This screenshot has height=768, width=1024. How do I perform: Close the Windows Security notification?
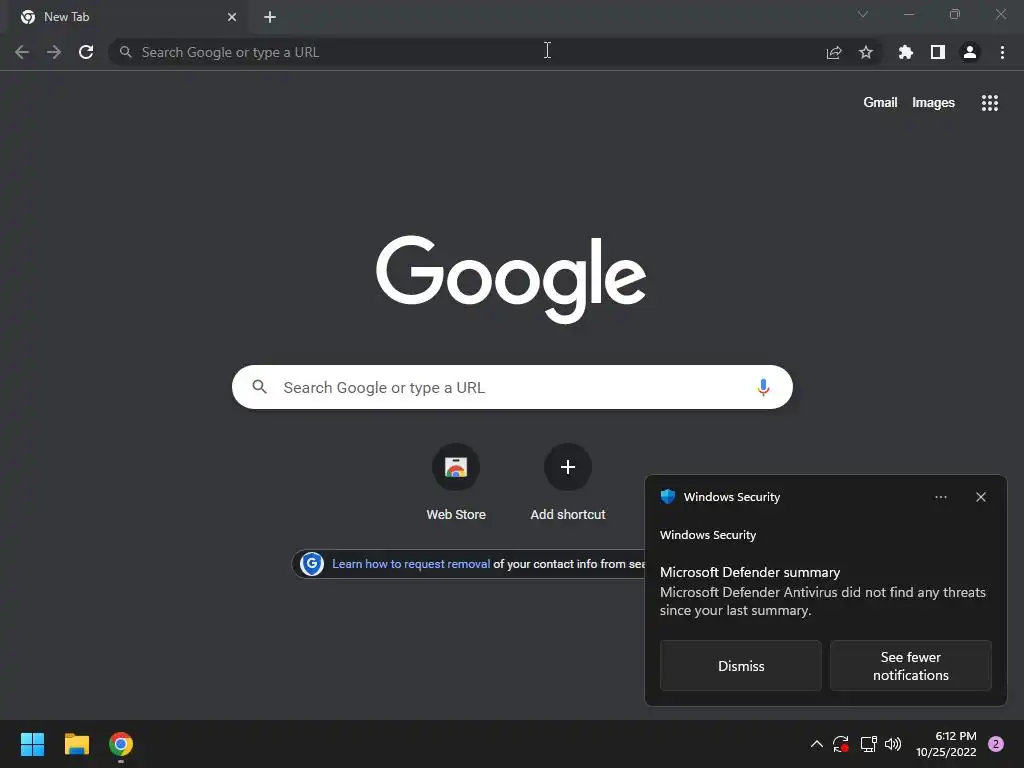coord(981,497)
